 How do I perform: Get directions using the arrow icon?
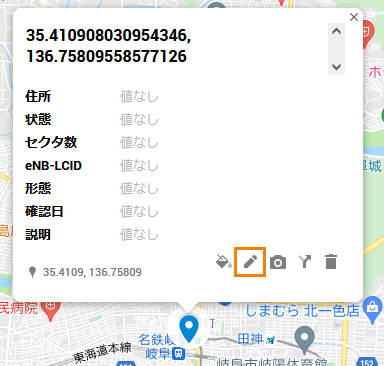[305, 262]
